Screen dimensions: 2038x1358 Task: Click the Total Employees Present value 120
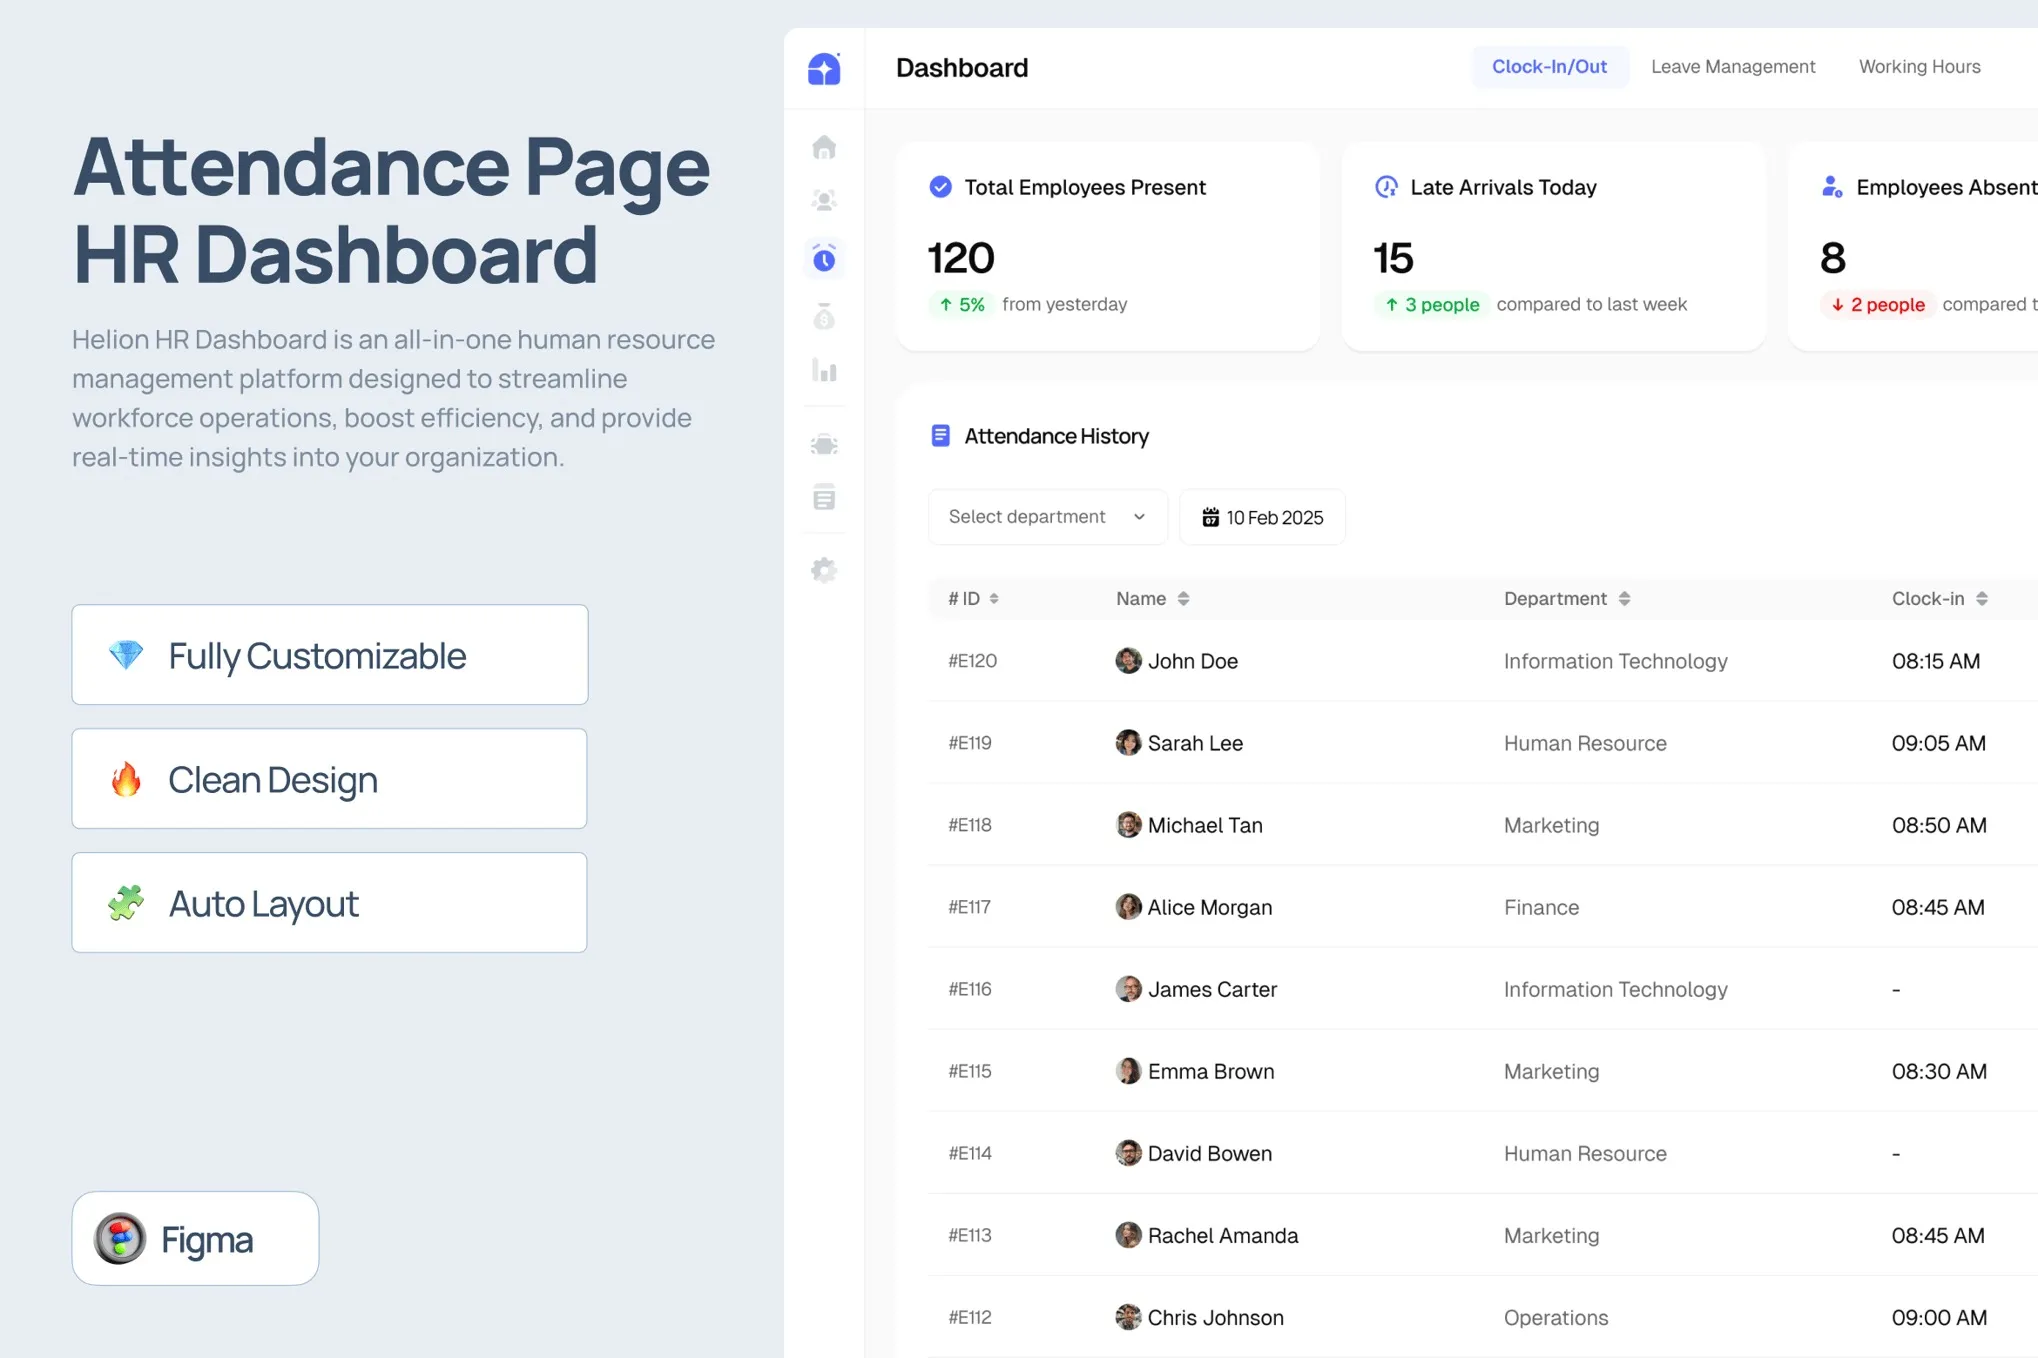[x=961, y=258]
